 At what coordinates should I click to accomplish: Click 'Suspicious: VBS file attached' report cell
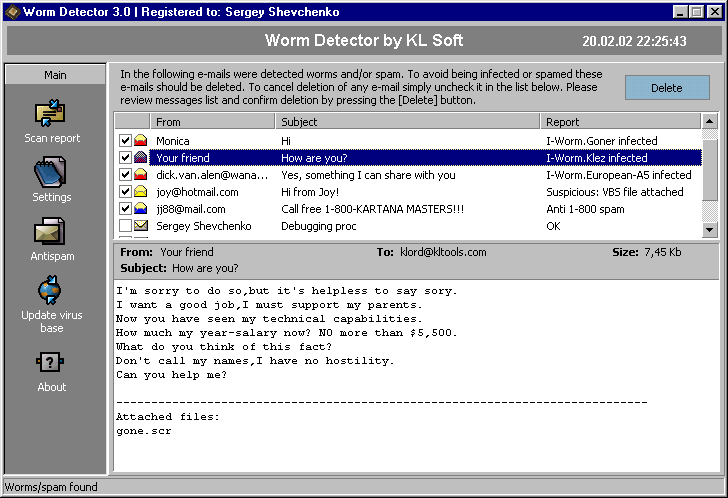615,192
